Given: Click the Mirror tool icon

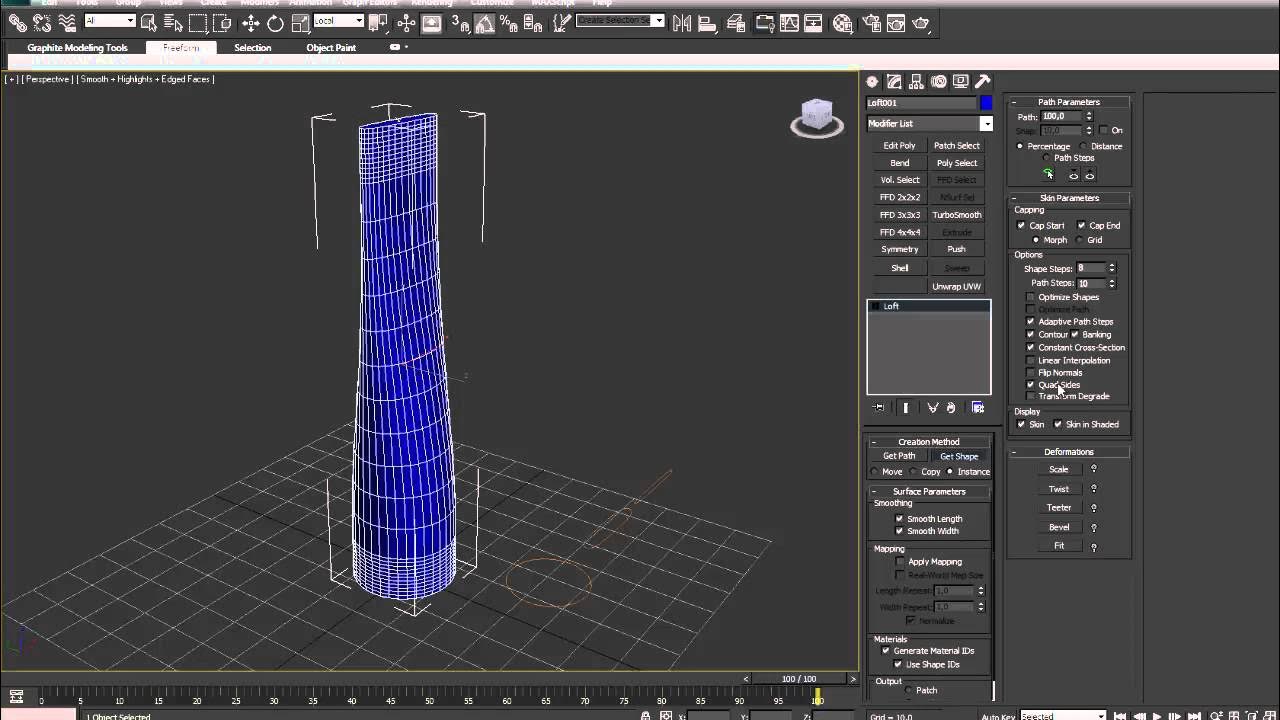Looking at the screenshot, I should tap(683, 23).
